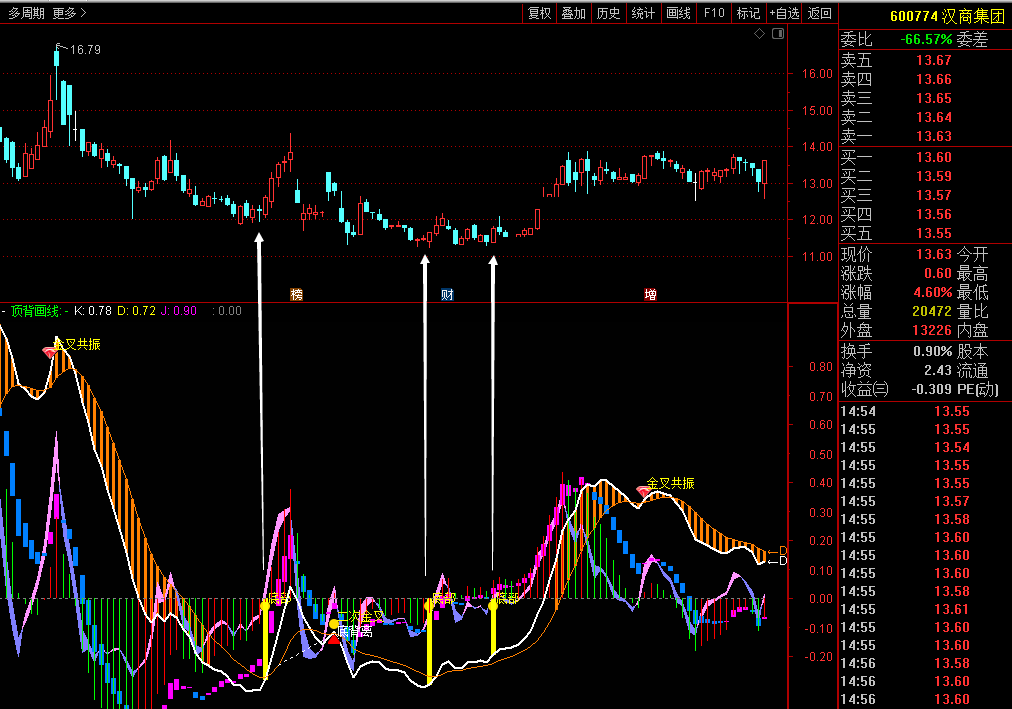Click the 二次金叉 signal label

click(x=361, y=617)
